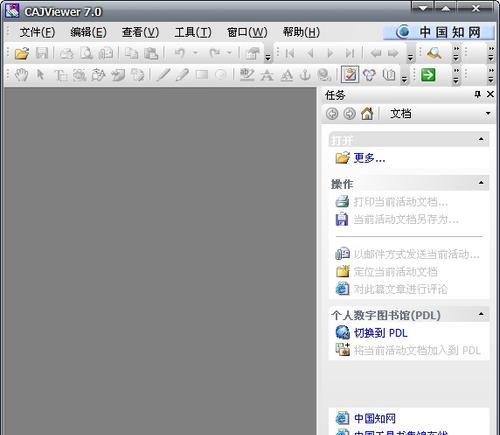Toggle the highlighted task pane toolbar button

[350, 75]
